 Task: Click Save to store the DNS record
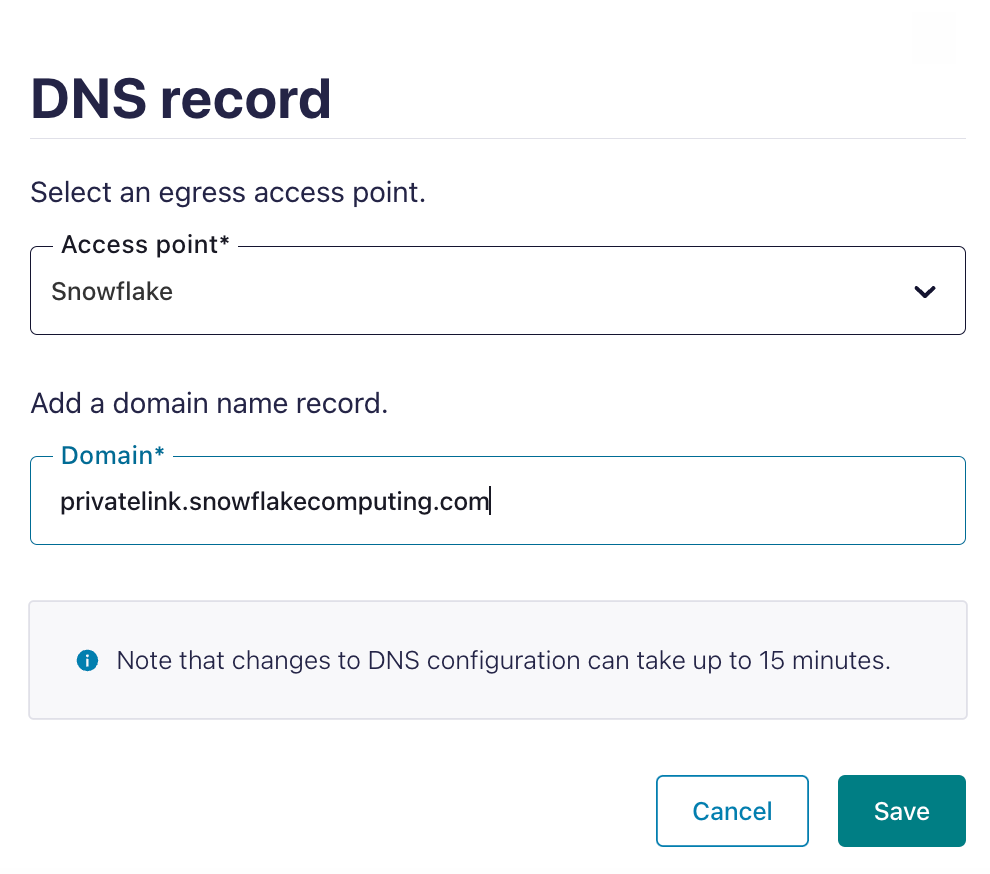(901, 811)
